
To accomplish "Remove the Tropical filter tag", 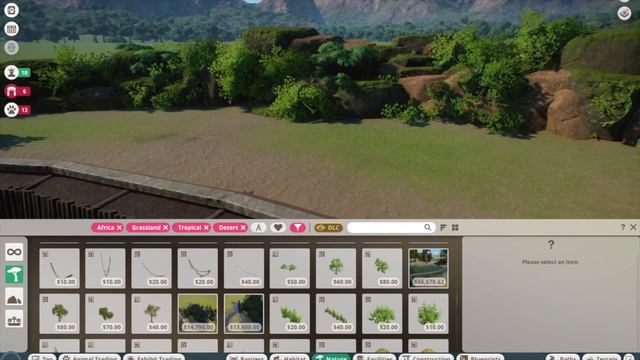I will click(x=206, y=228).
